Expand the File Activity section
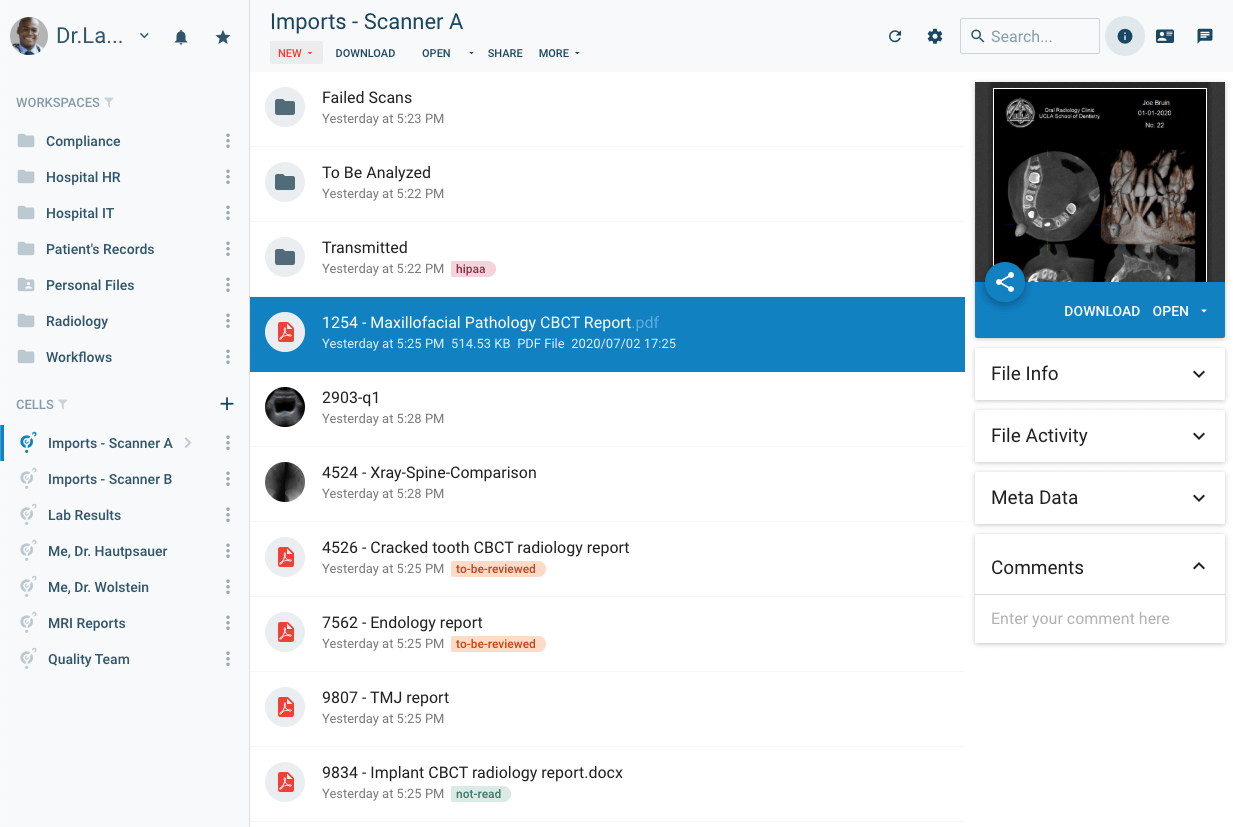The width and height of the screenshot is (1233, 827). [x=1100, y=436]
